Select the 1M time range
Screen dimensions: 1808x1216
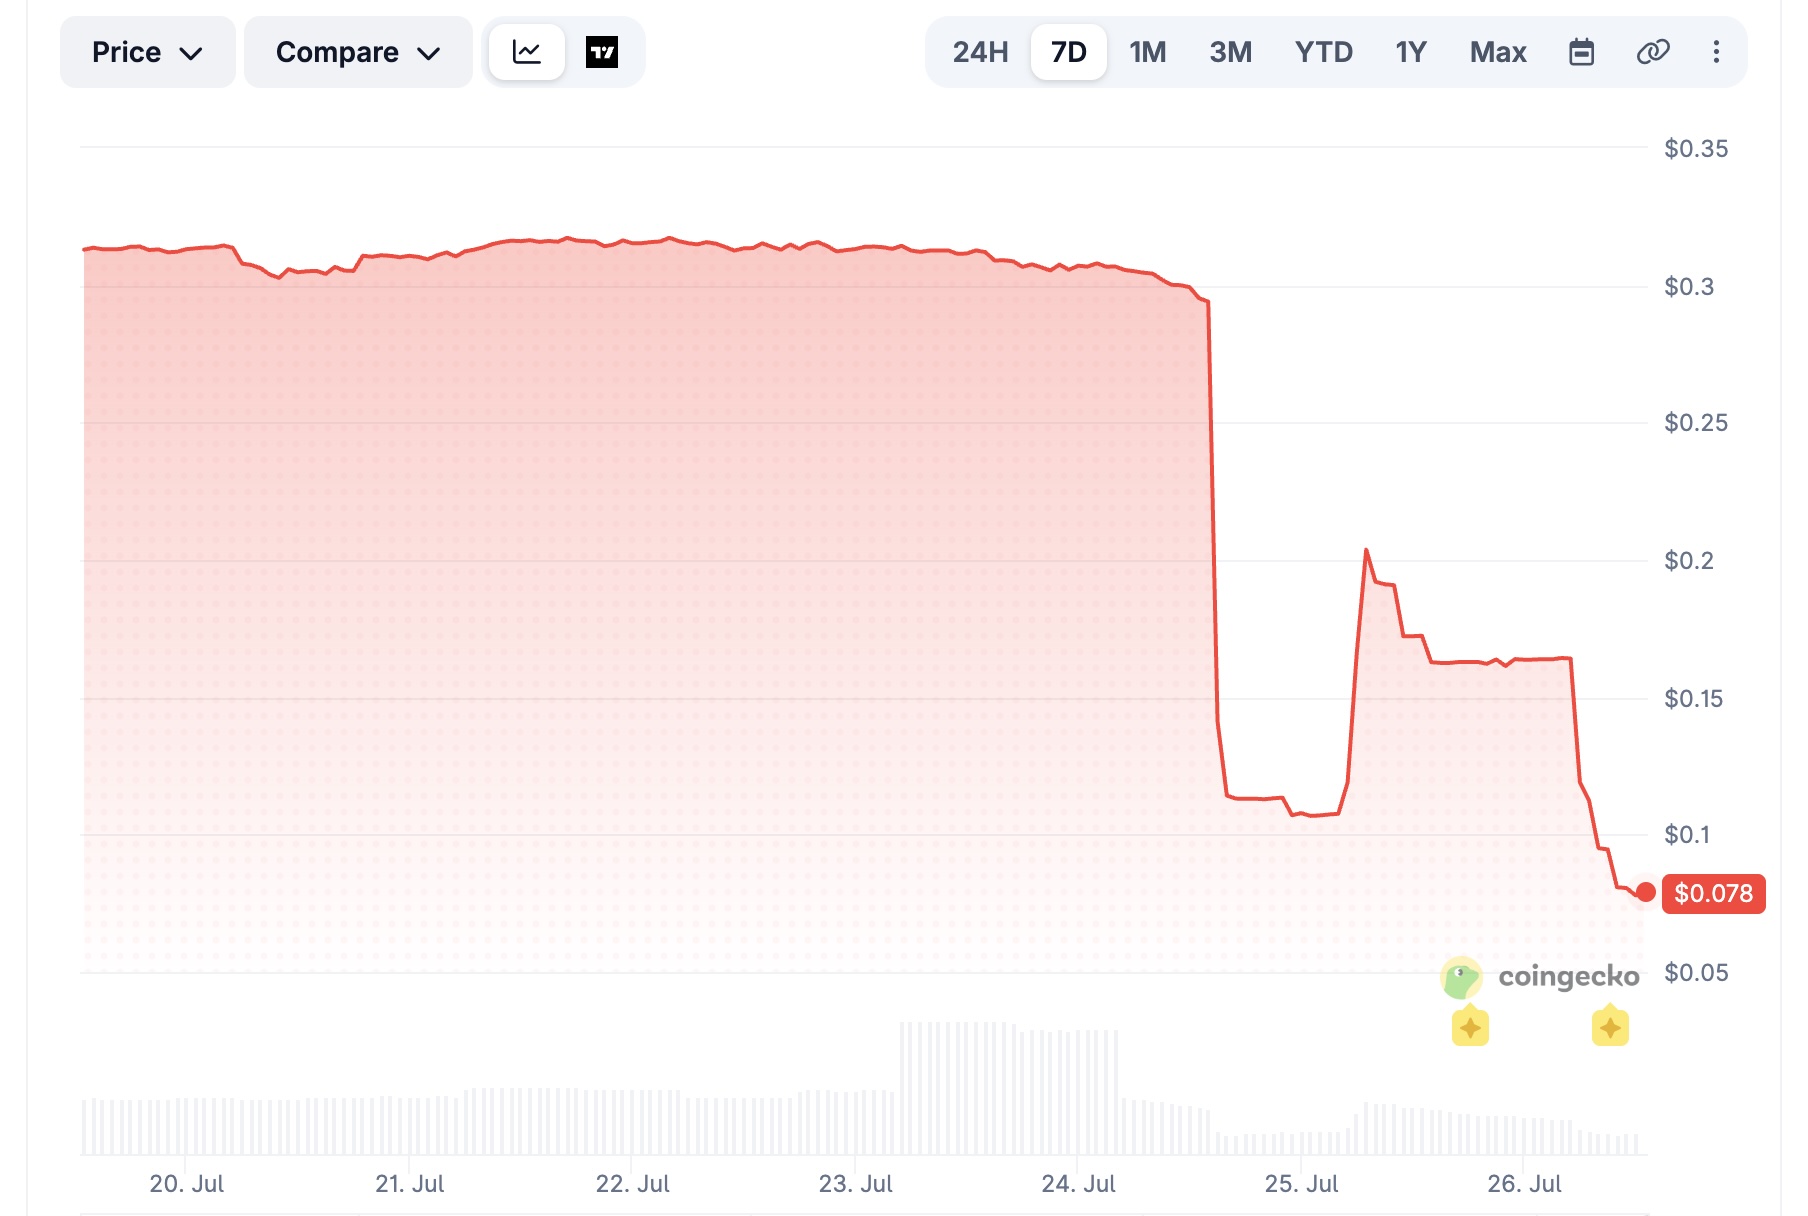click(1148, 52)
